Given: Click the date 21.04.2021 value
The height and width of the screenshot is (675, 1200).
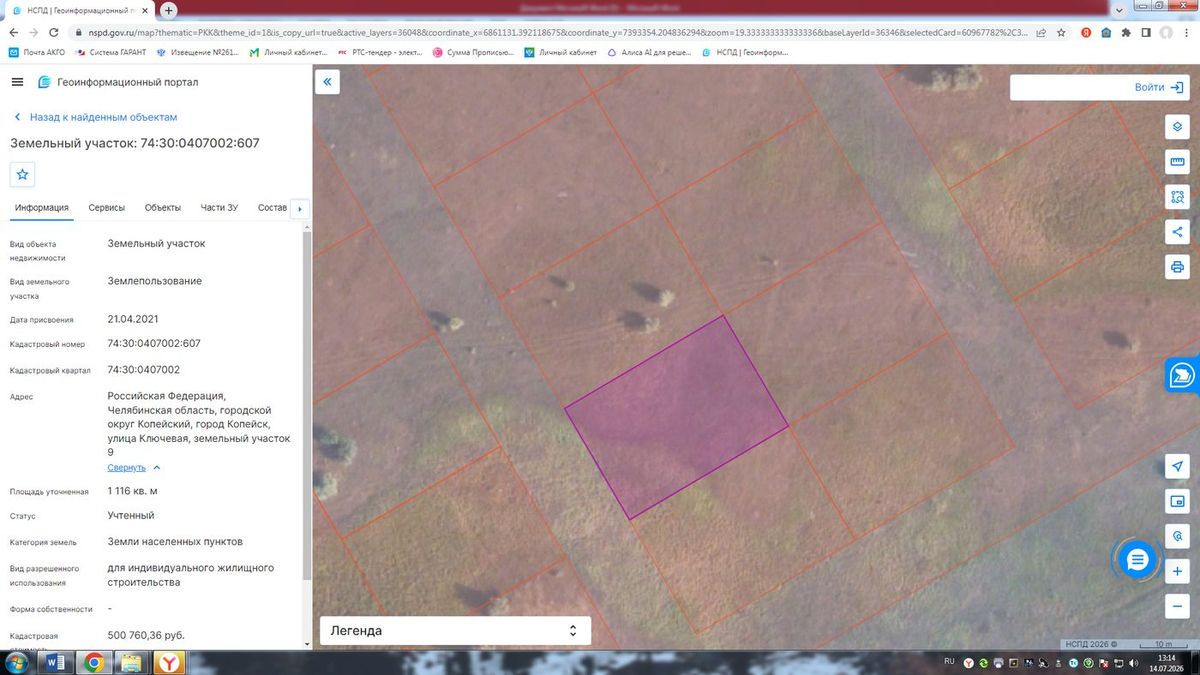Looking at the screenshot, I should (133, 319).
